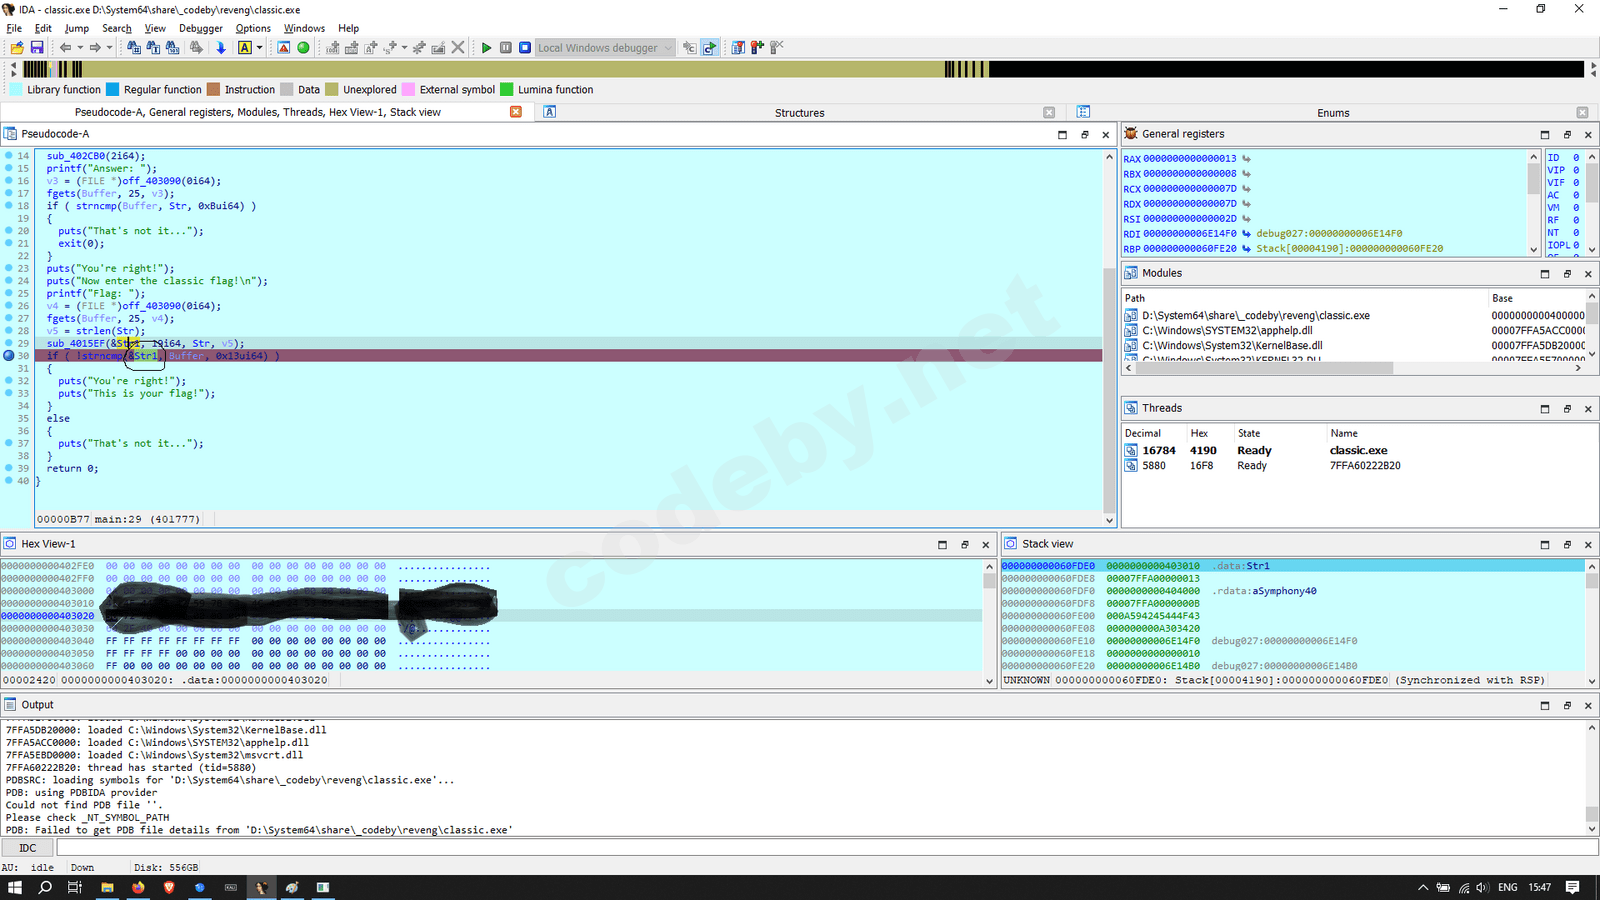
Task: Click the Regular function blue swatch
Action: [x=113, y=89]
